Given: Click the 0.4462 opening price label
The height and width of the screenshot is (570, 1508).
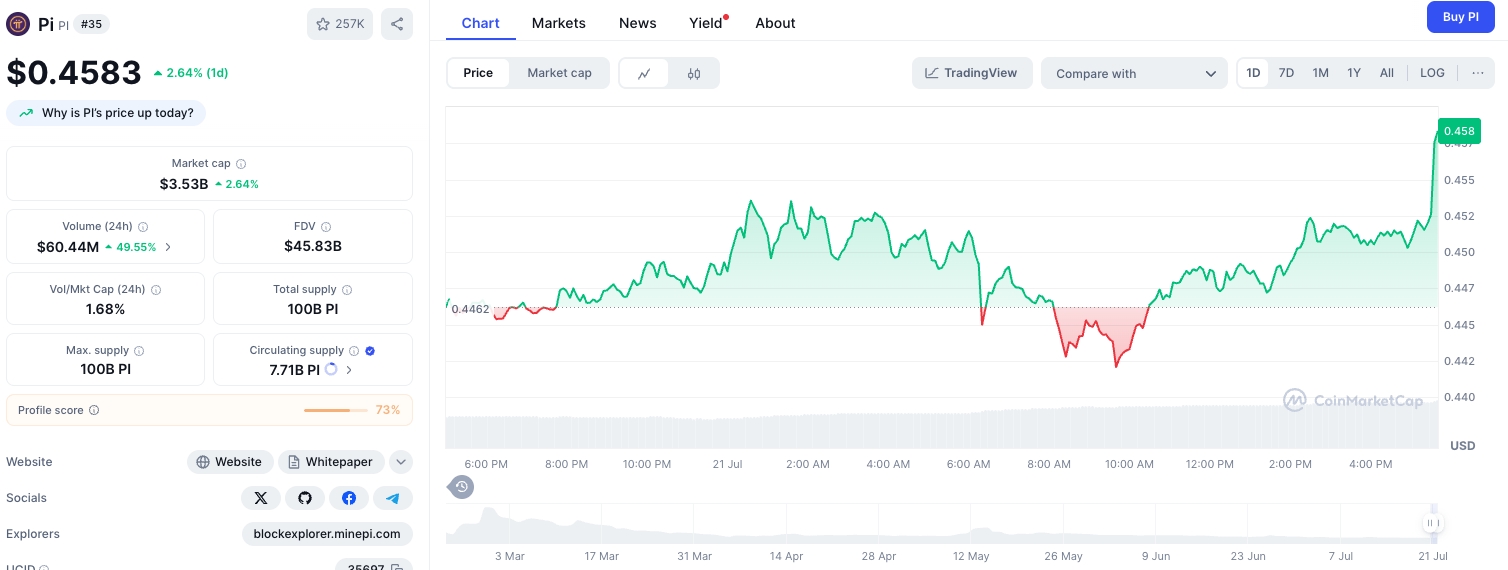Looking at the screenshot, I should click(470, 309).
